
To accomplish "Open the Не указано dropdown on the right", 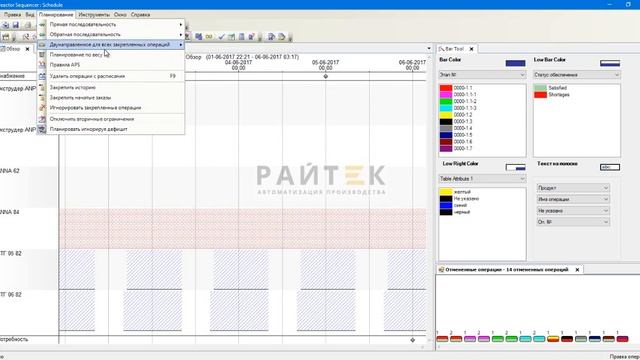I will click(x=573, y=211).
